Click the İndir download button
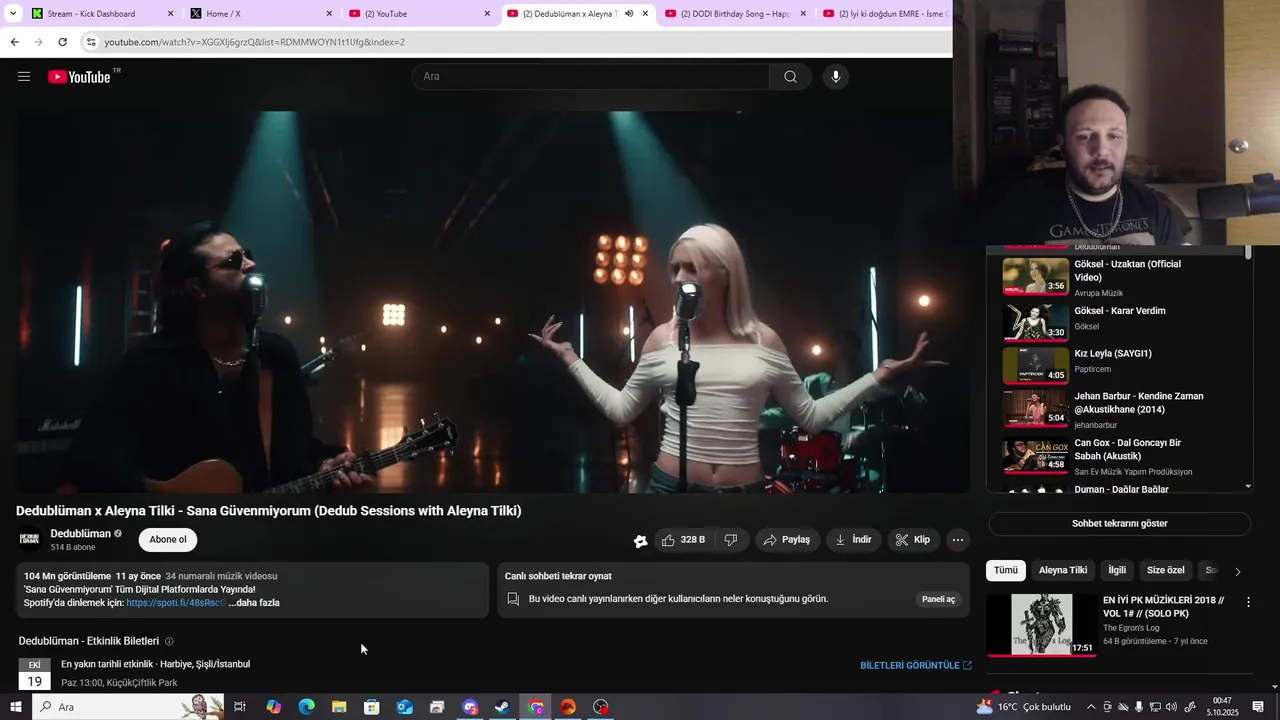Viewport: 1280px width, 720px height. [x=853, y=540]
